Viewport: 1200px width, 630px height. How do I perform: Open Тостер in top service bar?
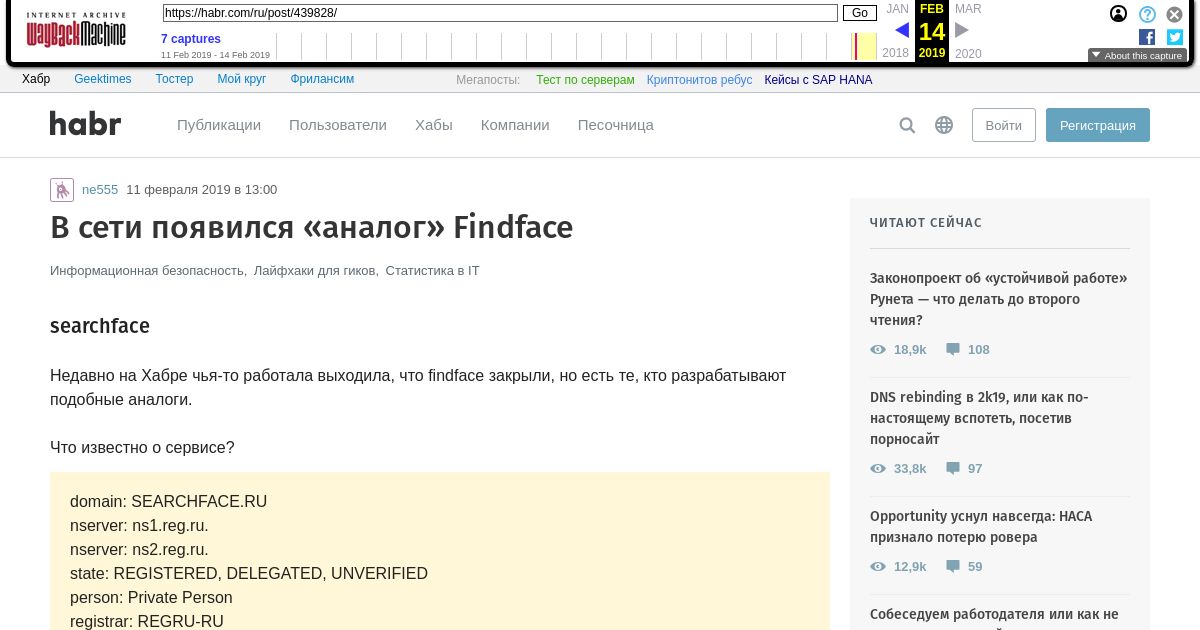[175, 79]
